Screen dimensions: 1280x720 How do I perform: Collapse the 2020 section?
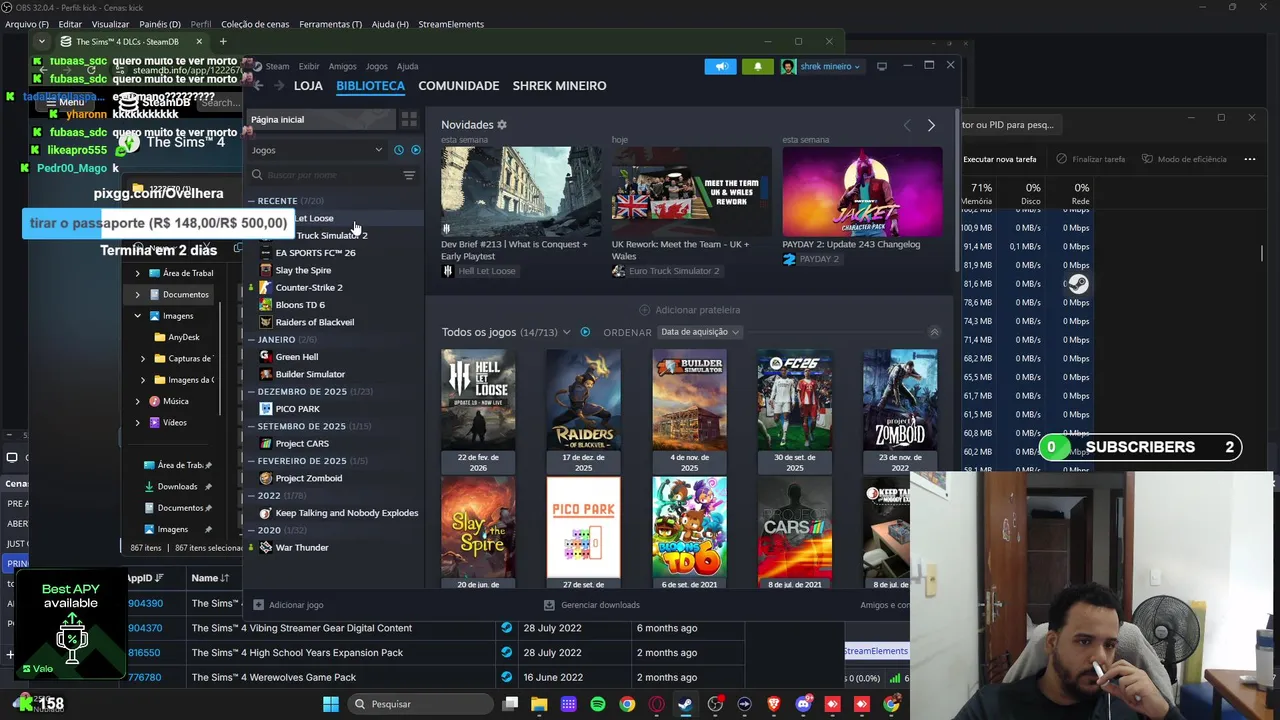[x=252, y=530]
